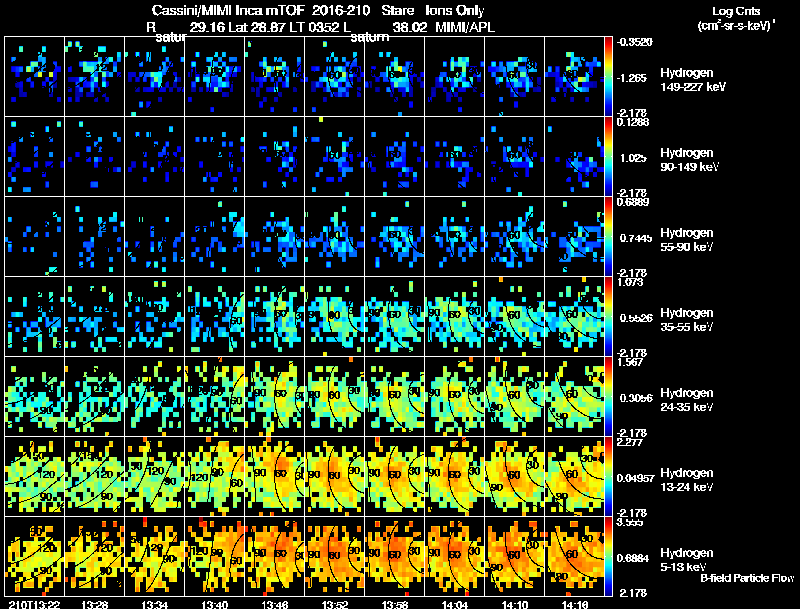Select the Hydrogen 5-13 keV panel at 14:16

click(574, 556)
